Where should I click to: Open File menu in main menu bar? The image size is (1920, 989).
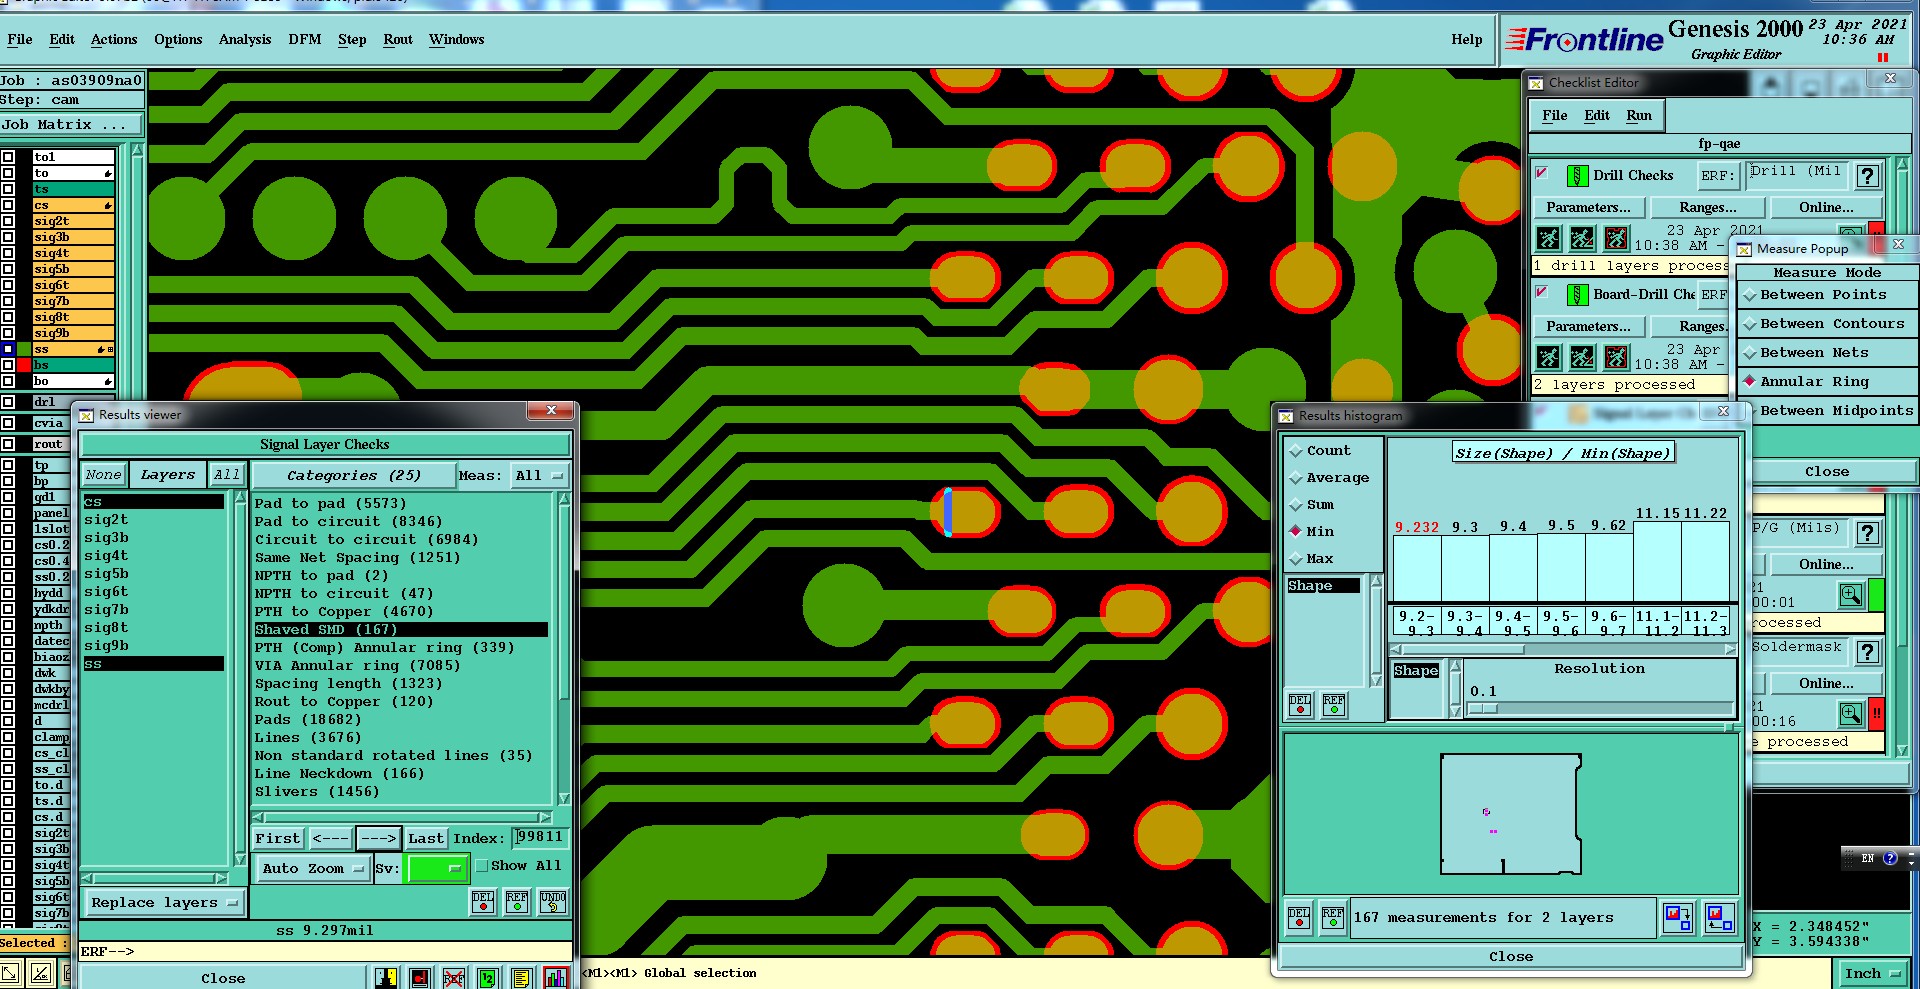pos(20,40)
